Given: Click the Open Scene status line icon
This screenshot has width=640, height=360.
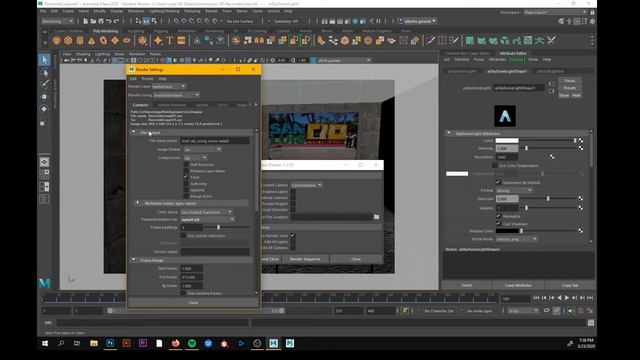Looking at the screenshot, I should 93,21.
